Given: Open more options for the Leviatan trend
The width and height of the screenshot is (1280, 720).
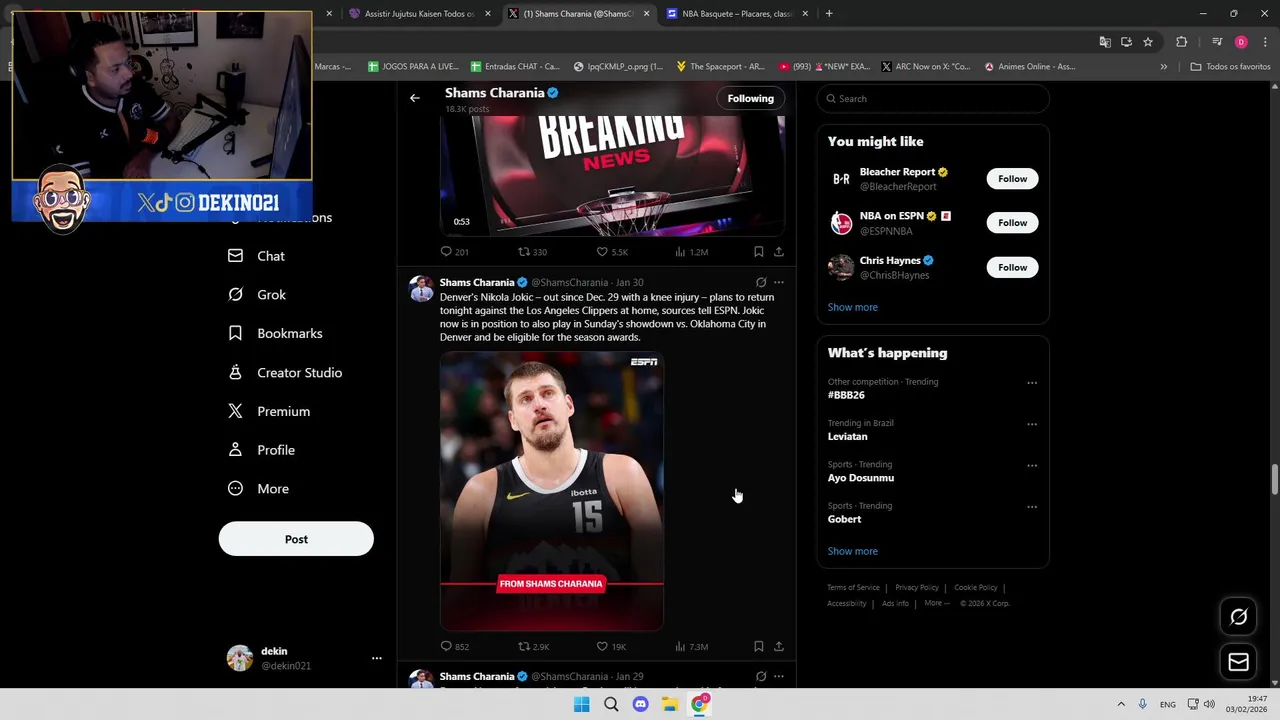Looking at the screenshot, I should coord(1032,424).
